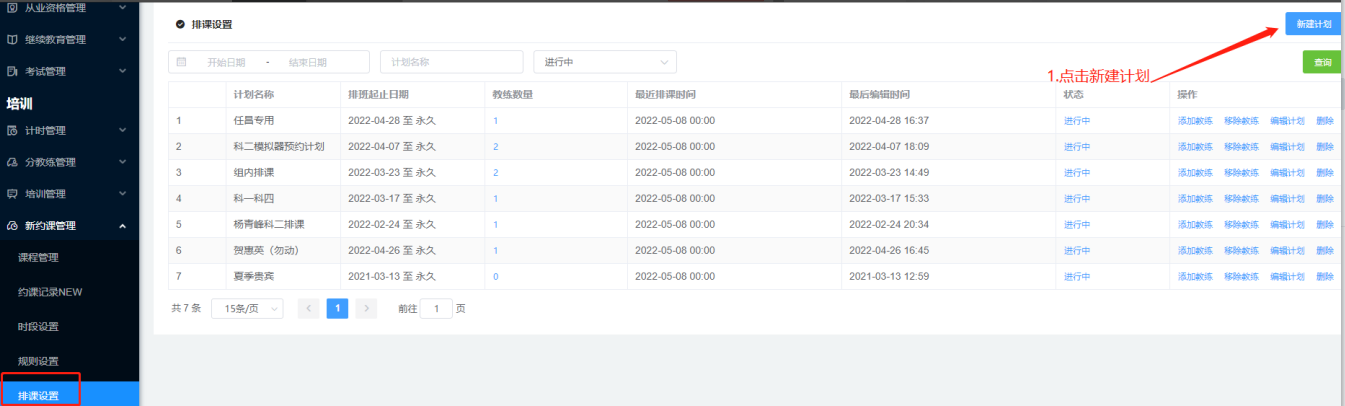Expand the 考试管理 menu chevron
The width and height of the screenshot is (1345, 406).
click(122, 72)
